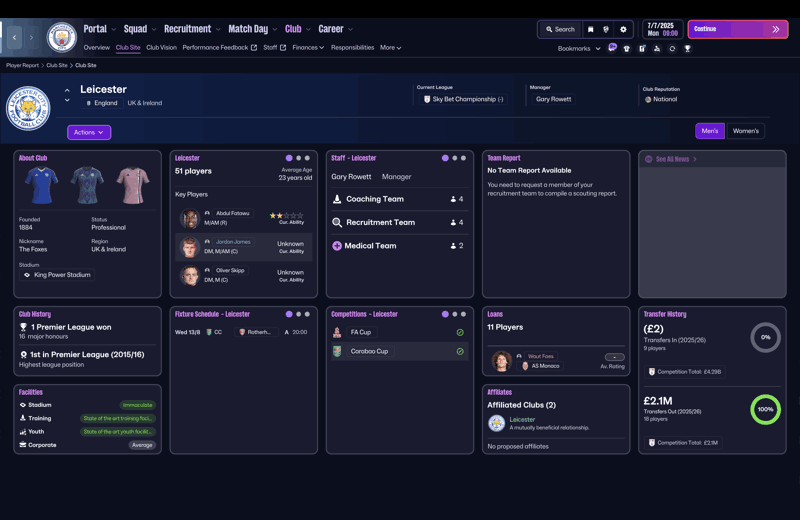Image resolution: width=800 pixels, height=520 pixels.
Task: Open the Responsibilities tab
Action: click(352, 47)
